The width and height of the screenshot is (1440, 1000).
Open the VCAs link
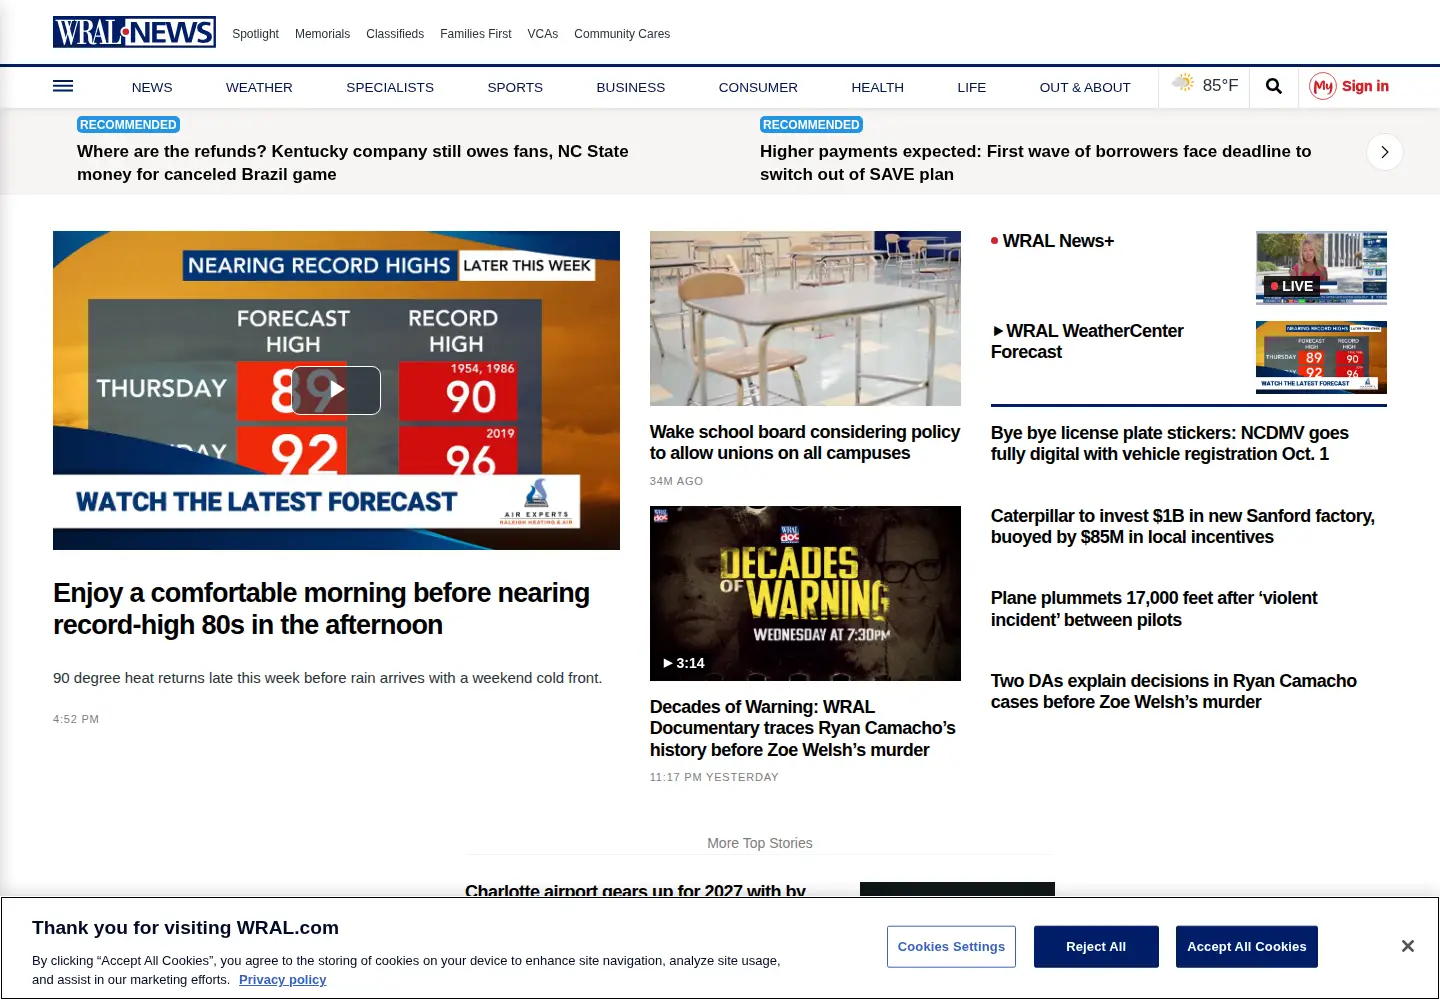point(543,34)
